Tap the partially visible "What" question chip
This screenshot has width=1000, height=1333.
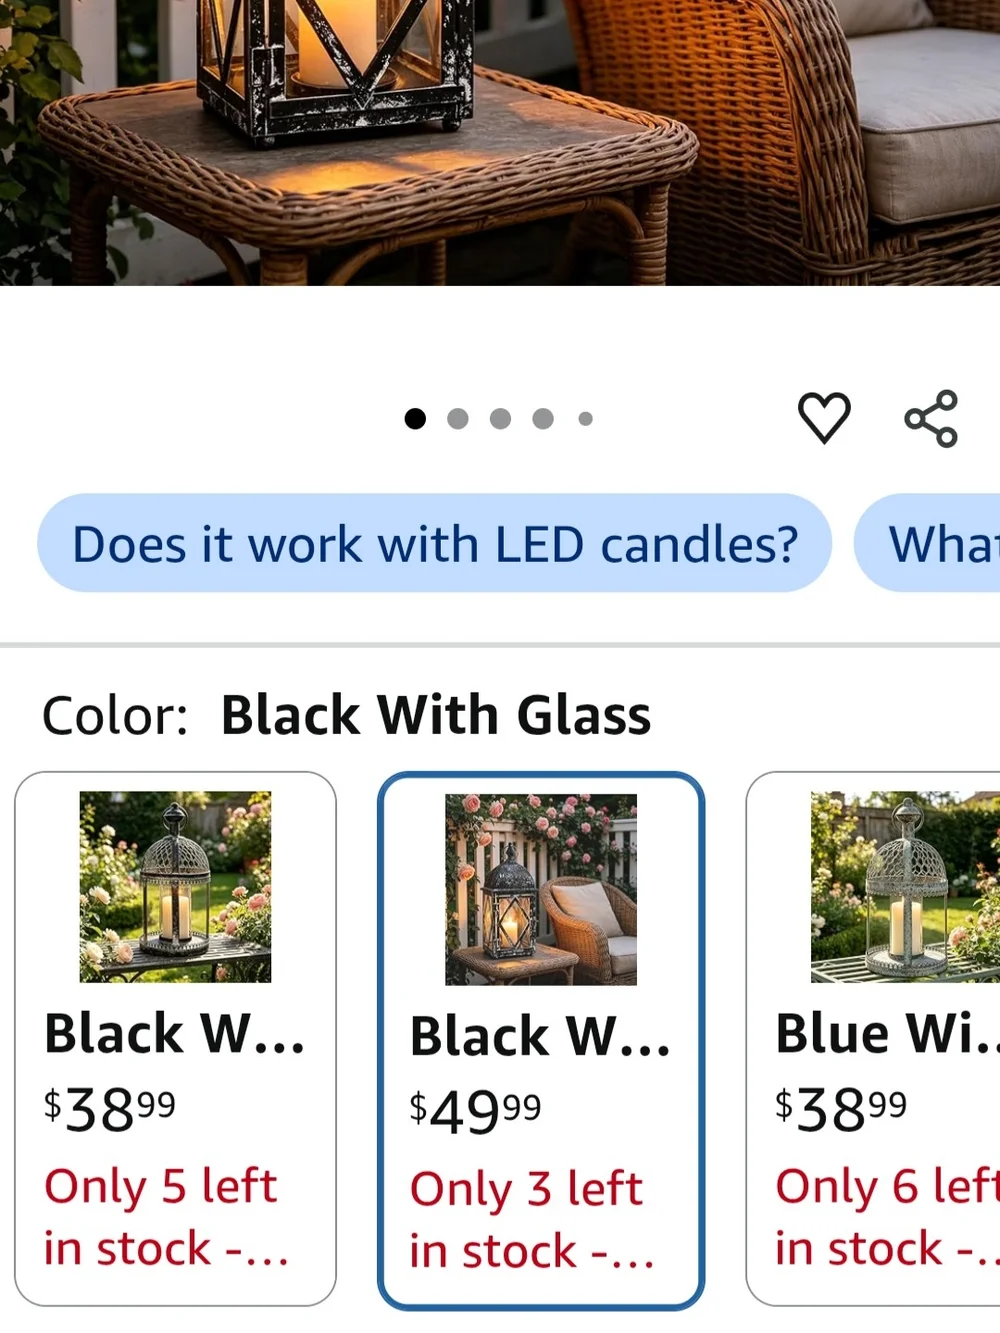click(x=927, y=543)
